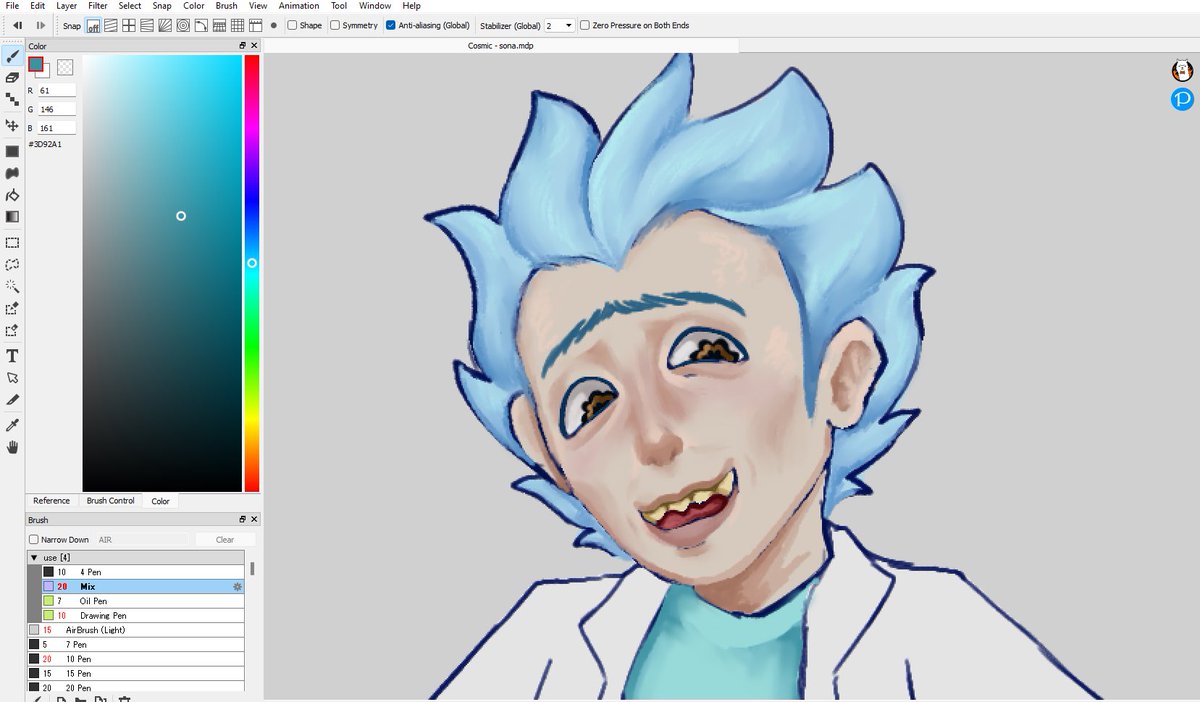
Task: Click the Clear button in Brush panel
Action: pos(225,540)
